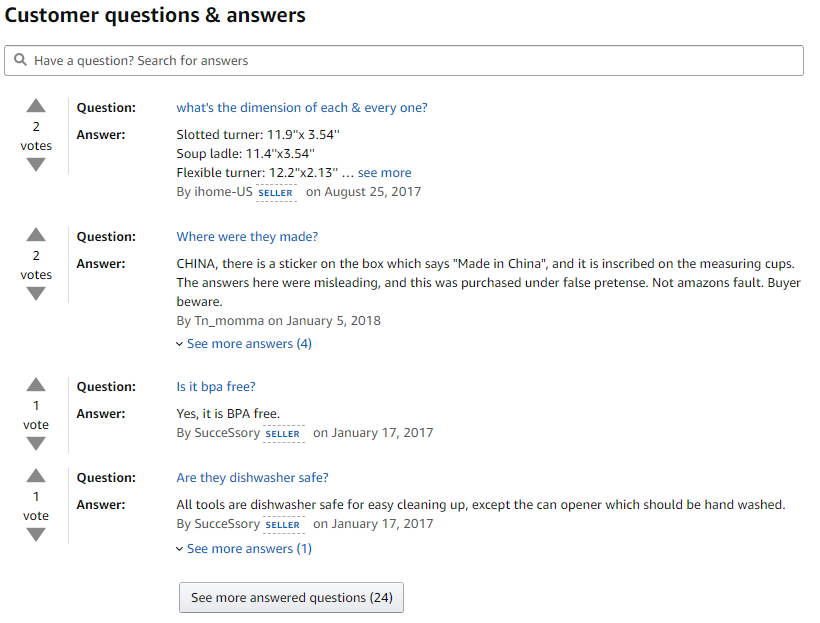Viewport: 820px width, 623px height.
Task: Upvote the dimension question
Action: (x=36, y=106)
